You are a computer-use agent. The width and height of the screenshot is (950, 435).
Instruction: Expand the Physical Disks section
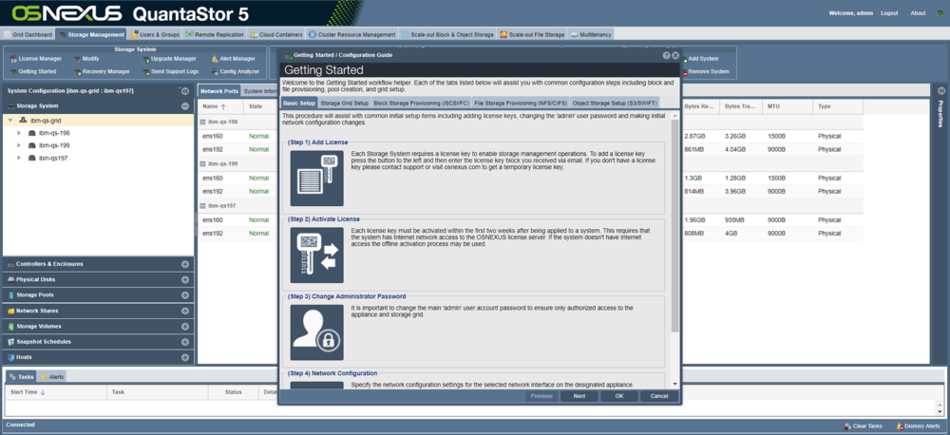click(x=185, y=280)
